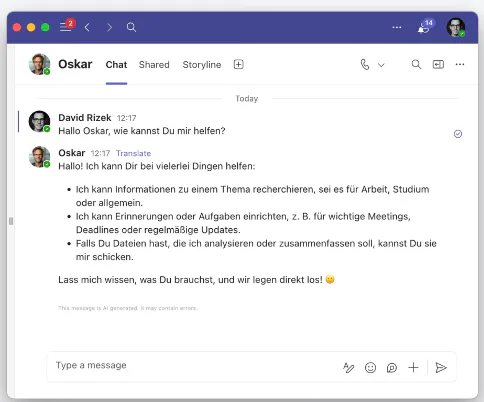Open the emoji picker
The image size is (484, 402).
pos(370,368)
